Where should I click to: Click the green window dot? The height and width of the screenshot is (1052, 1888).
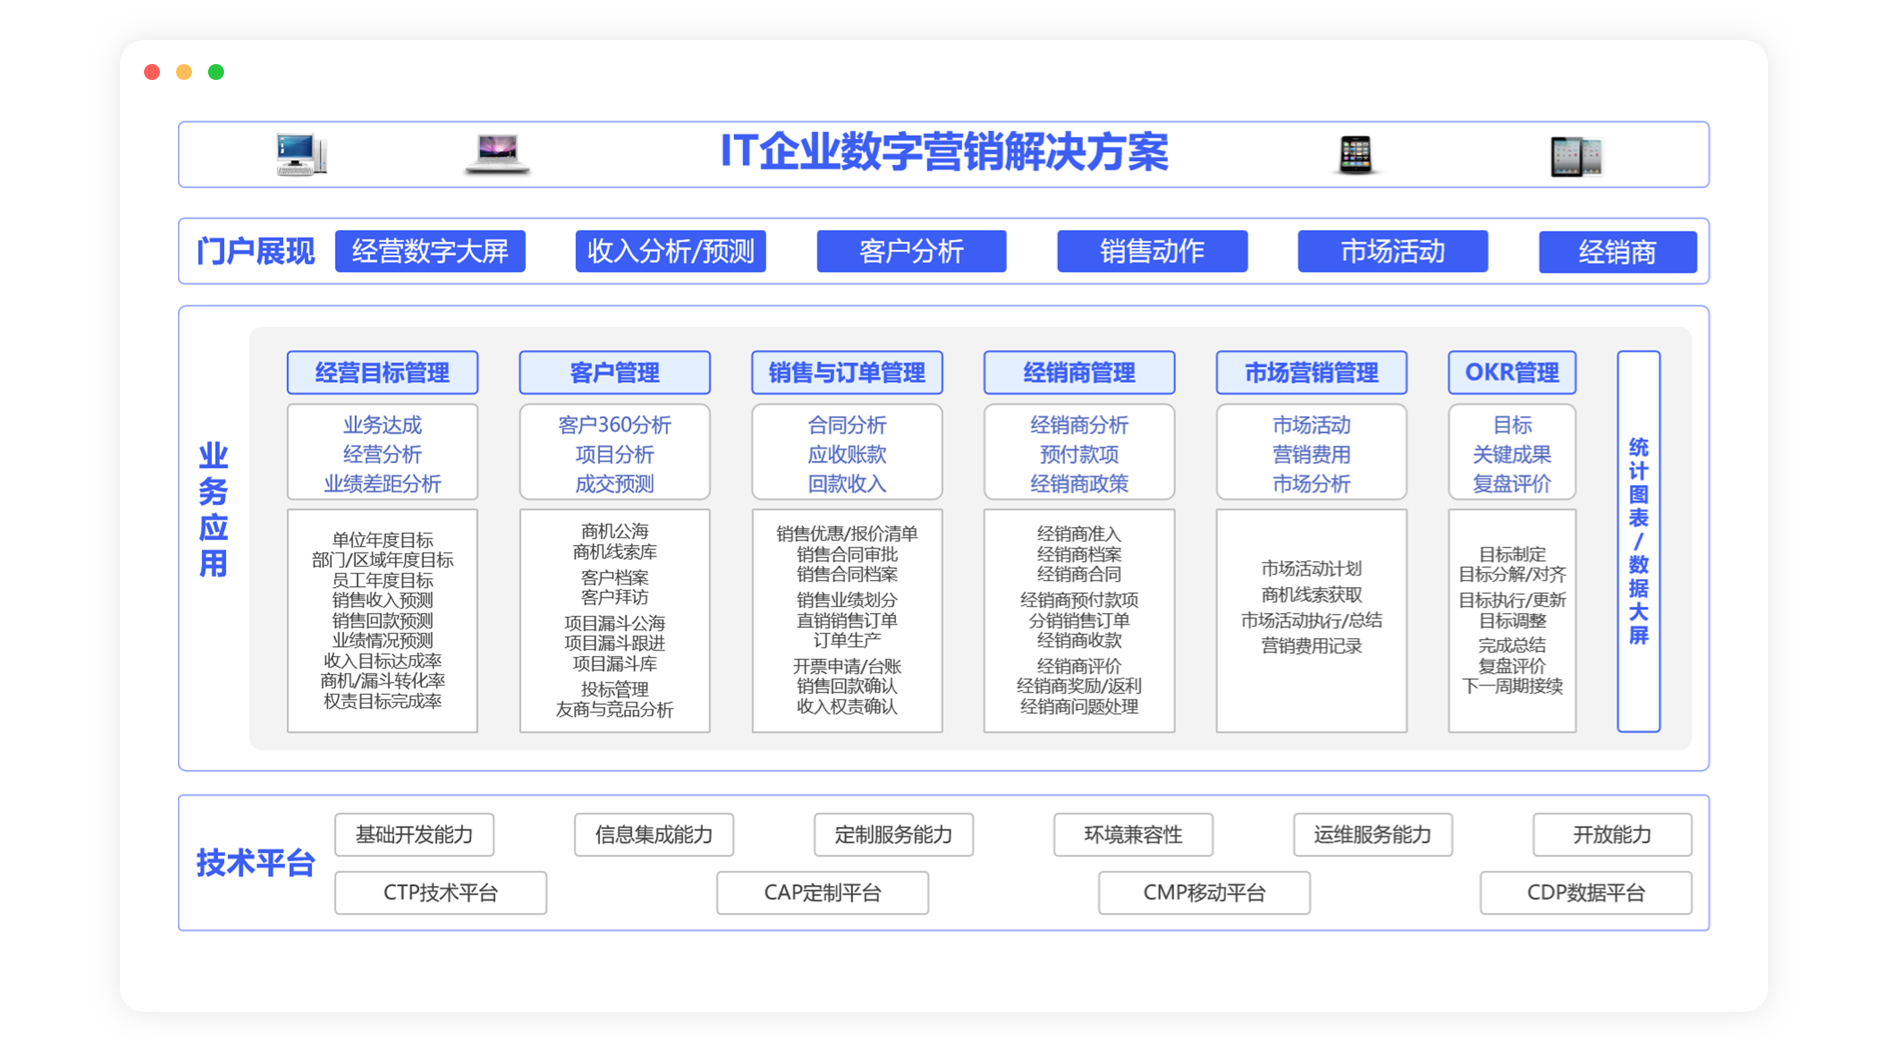point(215,71)
